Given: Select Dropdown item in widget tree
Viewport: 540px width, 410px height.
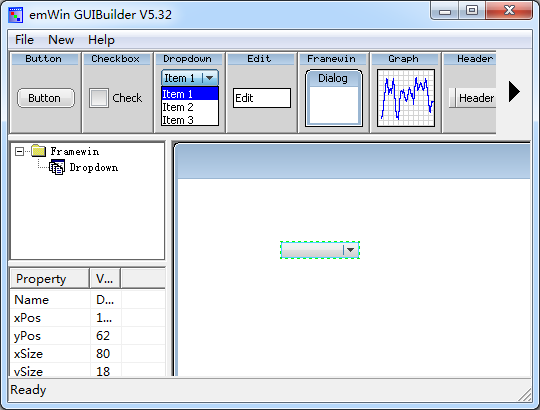Looking at the screenshot, I should click(94, 168).
